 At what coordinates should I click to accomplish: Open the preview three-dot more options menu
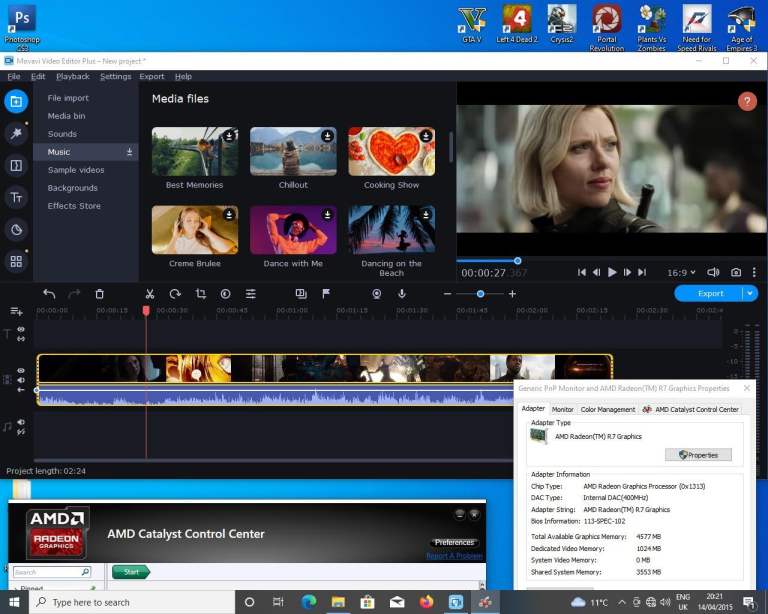[x=756, y=272]
